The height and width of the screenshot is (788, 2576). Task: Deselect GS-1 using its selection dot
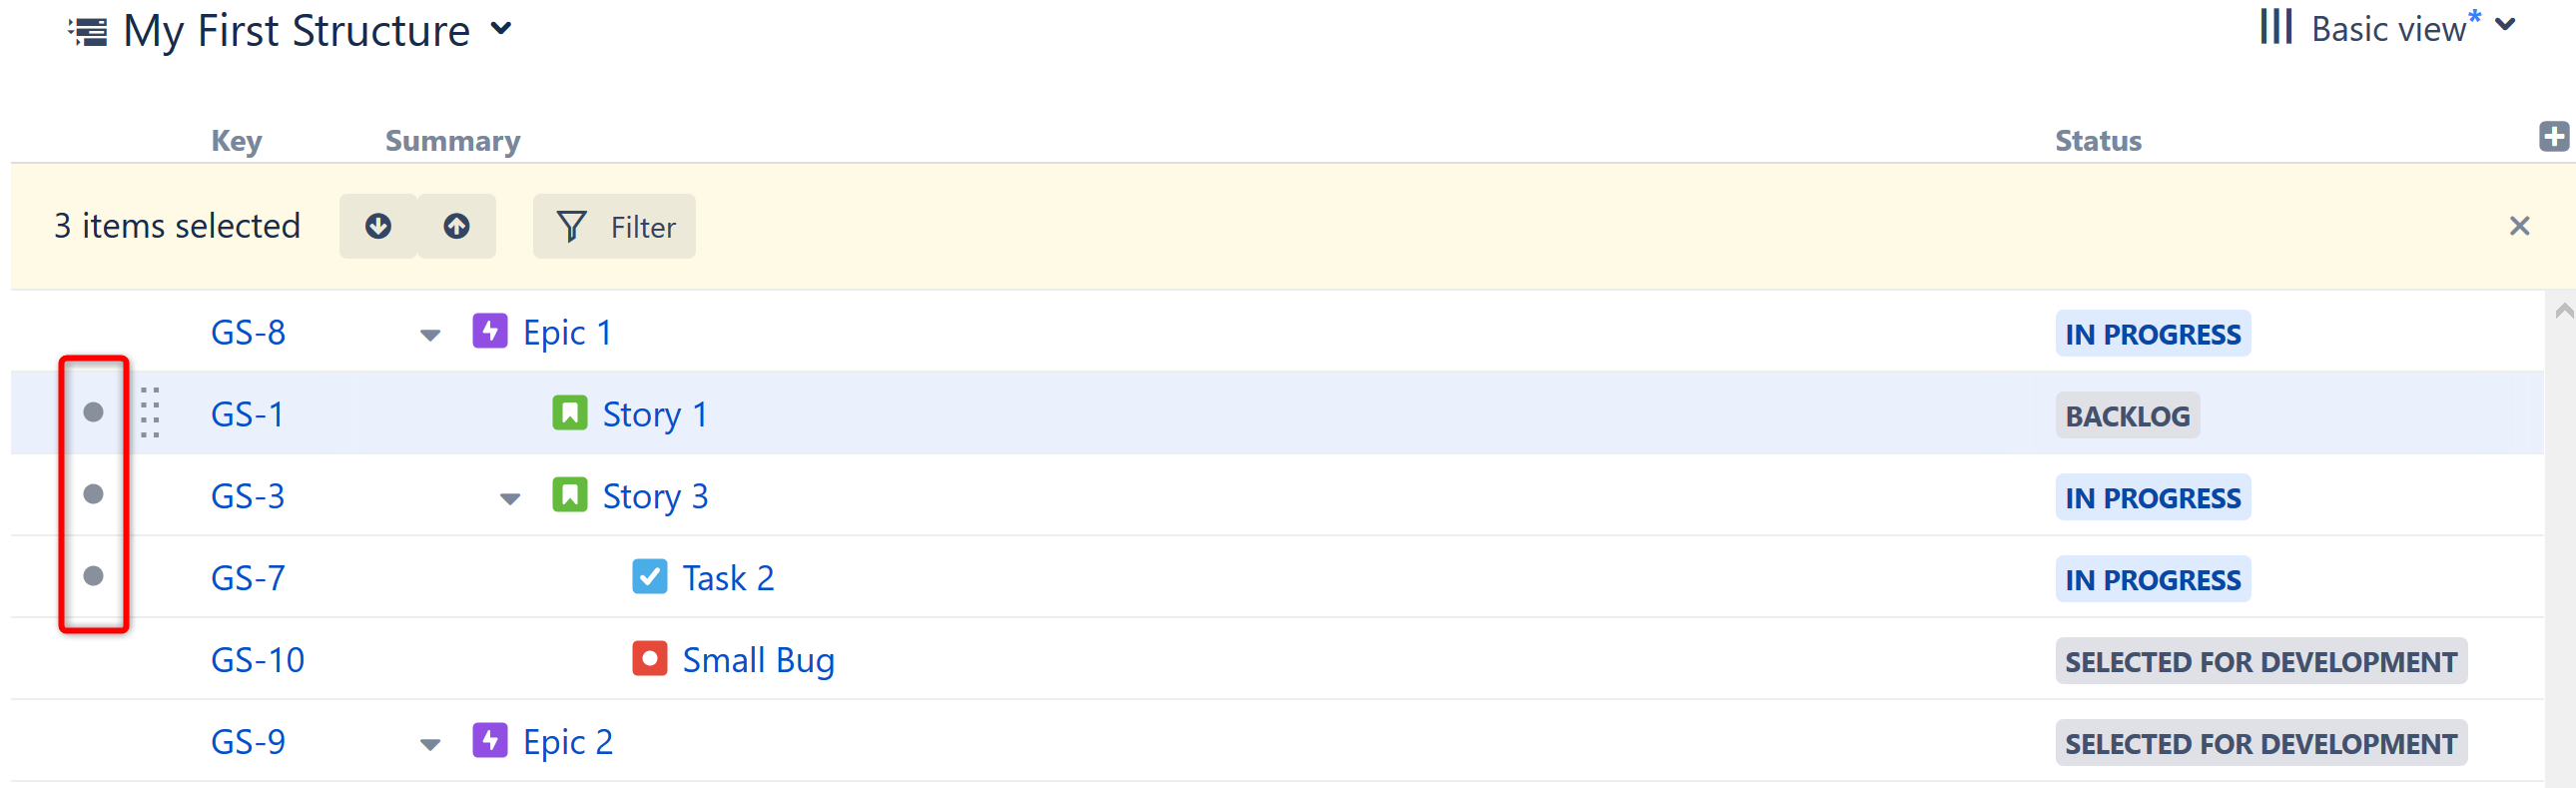click(93, 413)
